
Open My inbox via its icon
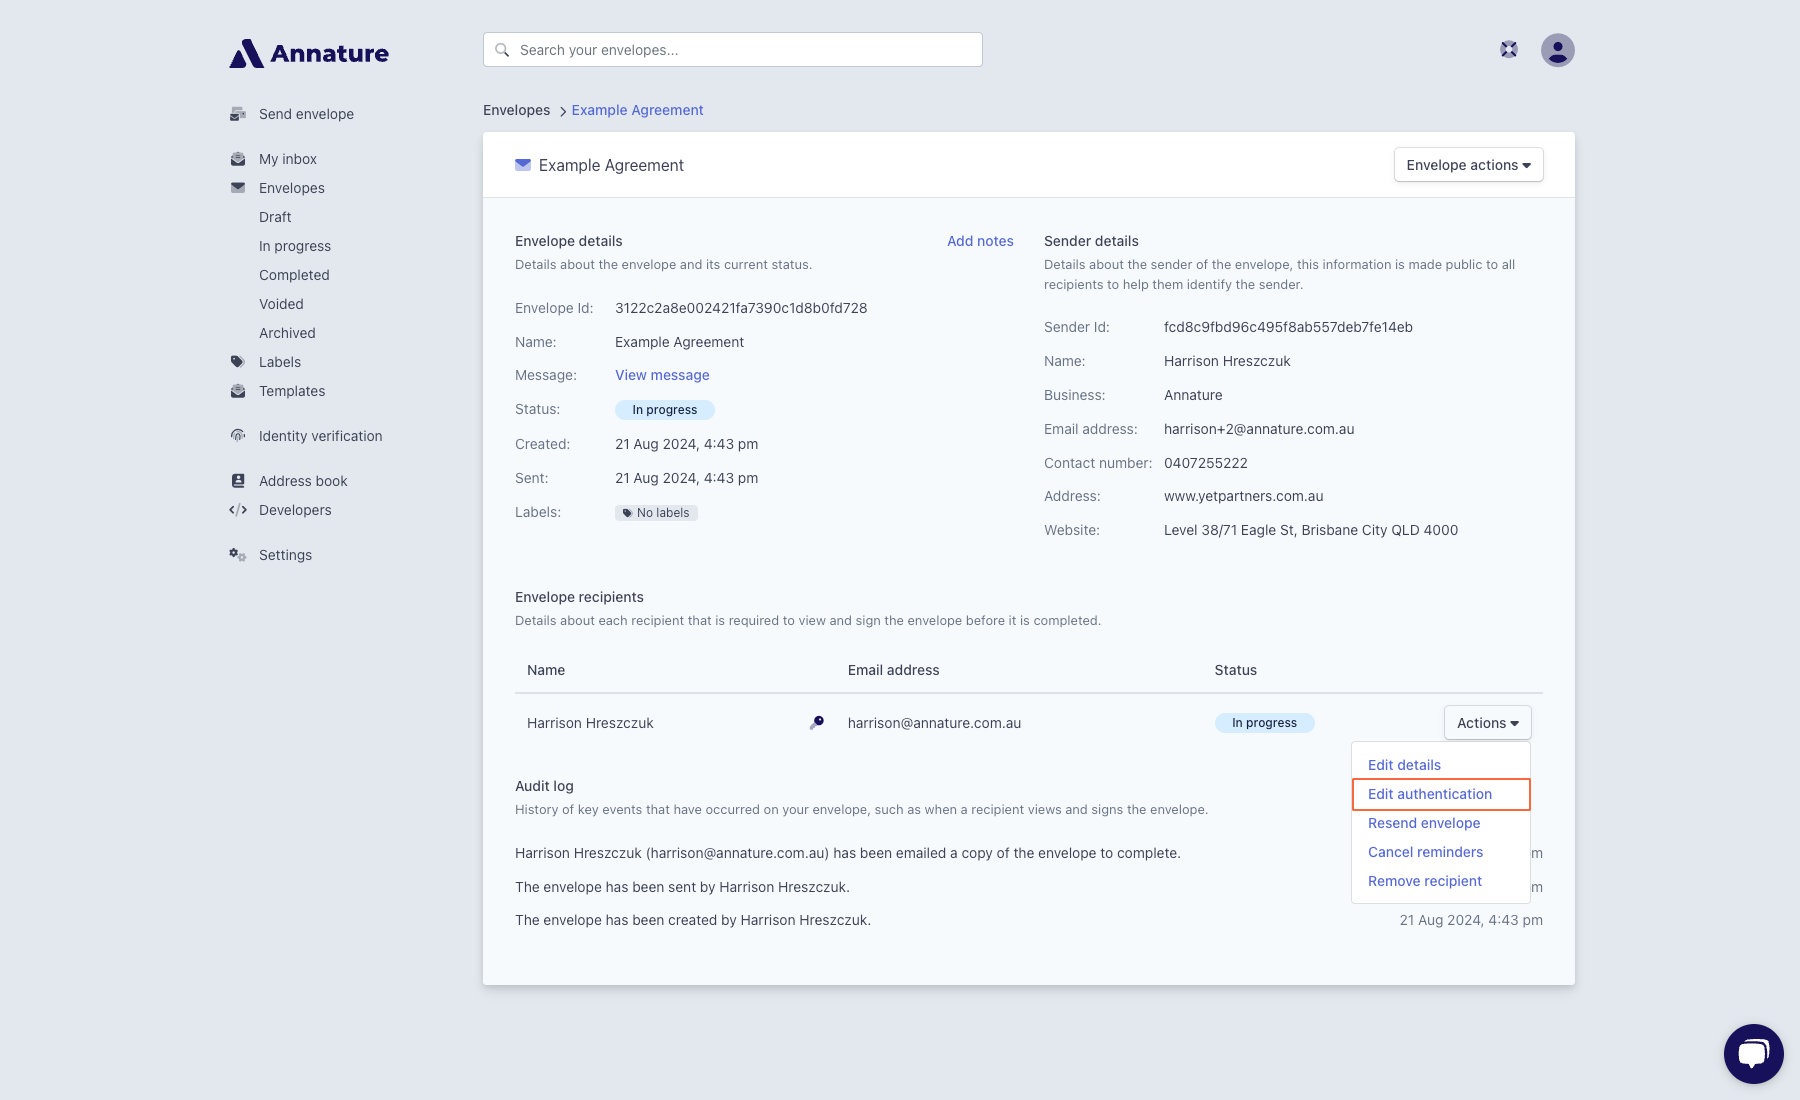(x=238, y=159)
